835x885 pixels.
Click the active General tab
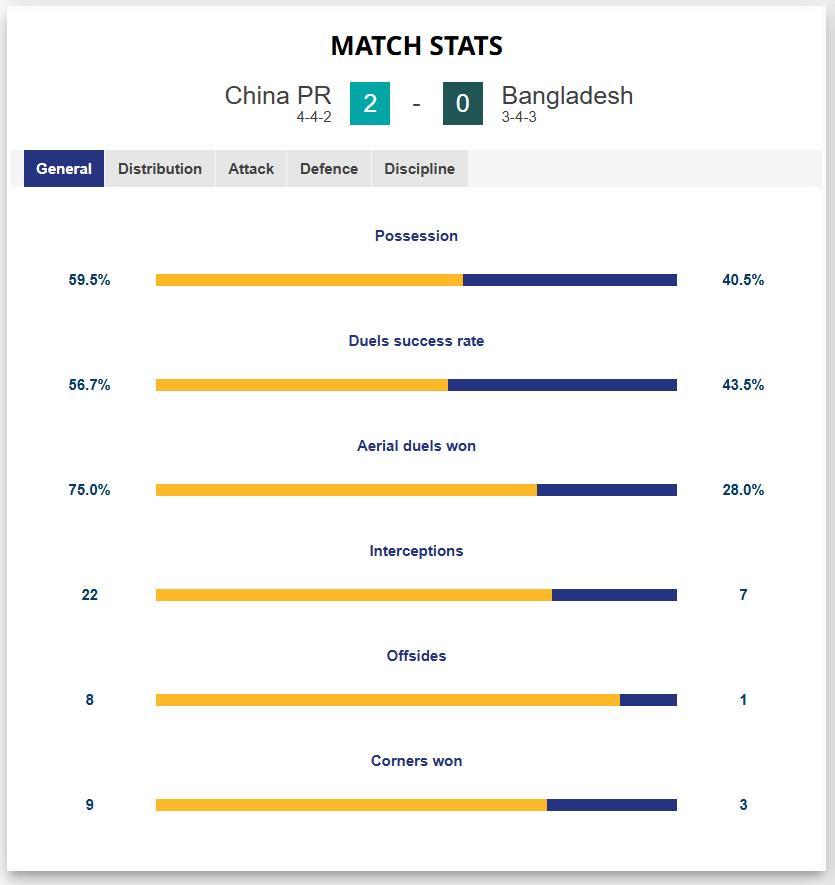tap(63, 168)
